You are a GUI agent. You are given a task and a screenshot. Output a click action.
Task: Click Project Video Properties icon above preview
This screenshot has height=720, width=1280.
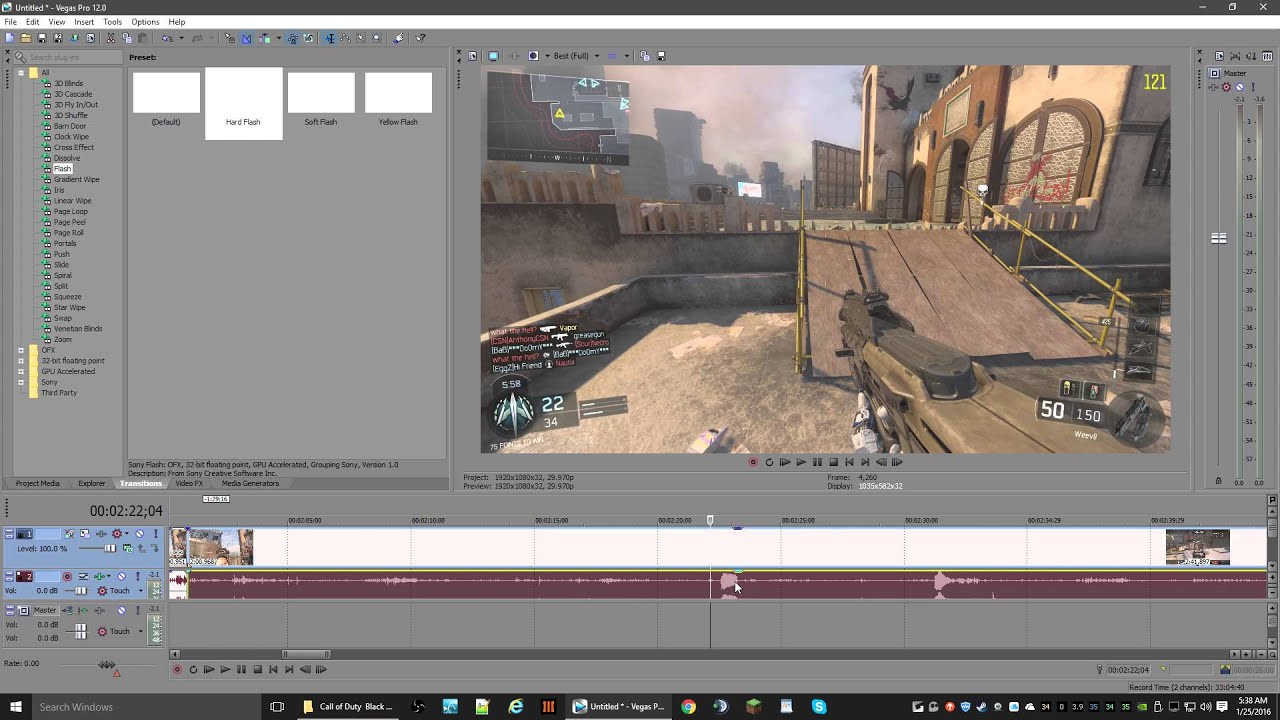coord(473,56)
